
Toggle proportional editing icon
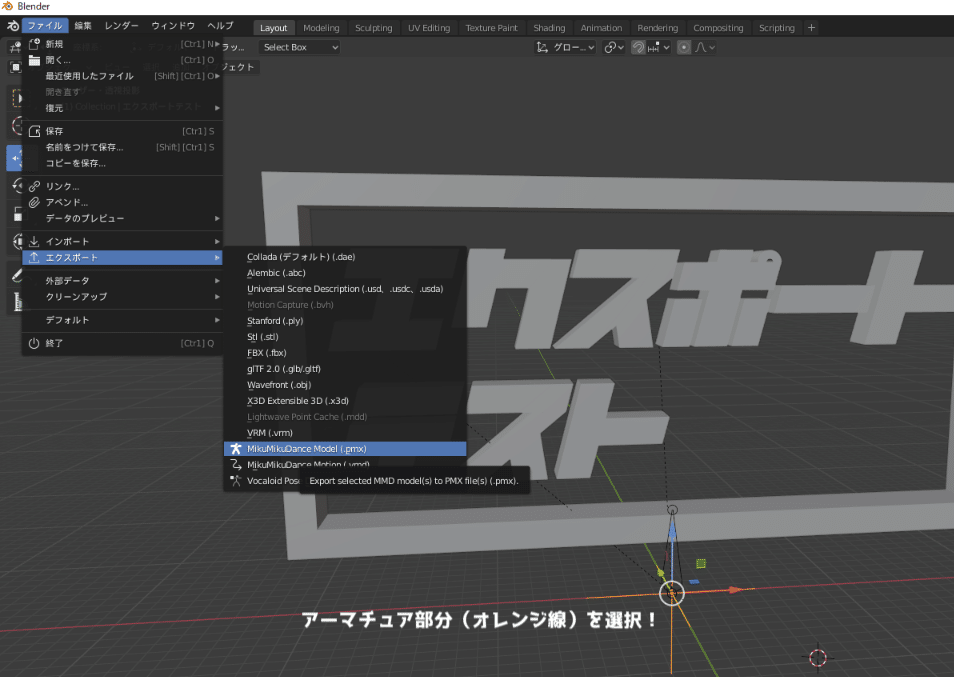[684, 47]
